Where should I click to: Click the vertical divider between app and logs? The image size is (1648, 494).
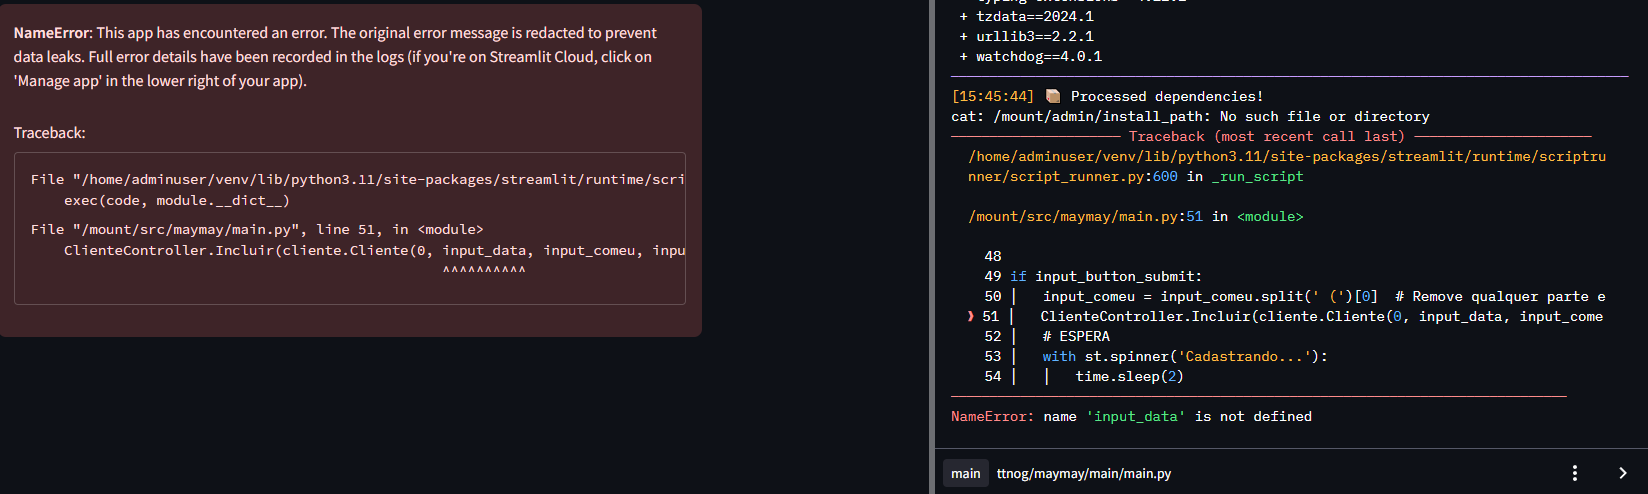click(x=932, y=247)
